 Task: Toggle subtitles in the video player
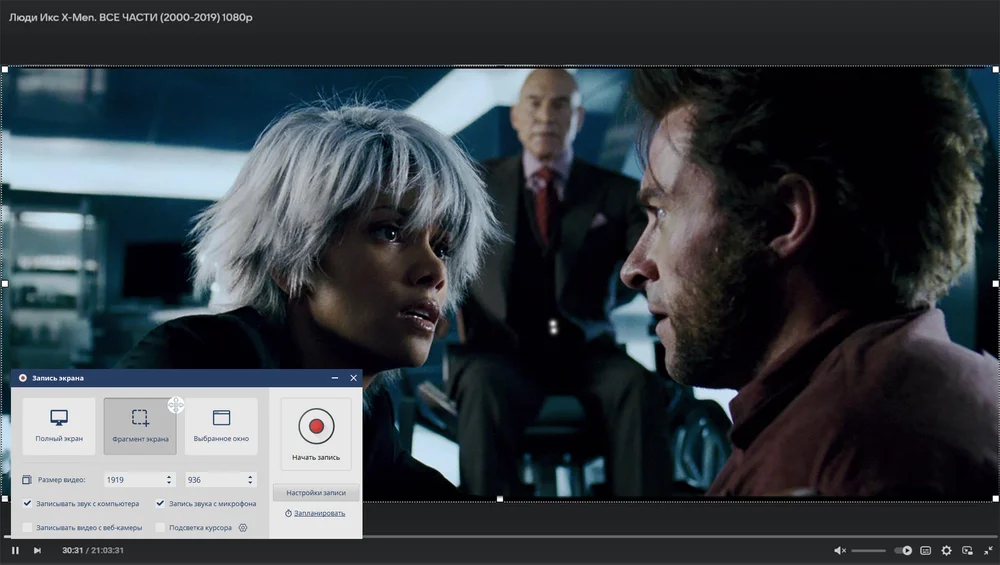(x=925, y=551)
